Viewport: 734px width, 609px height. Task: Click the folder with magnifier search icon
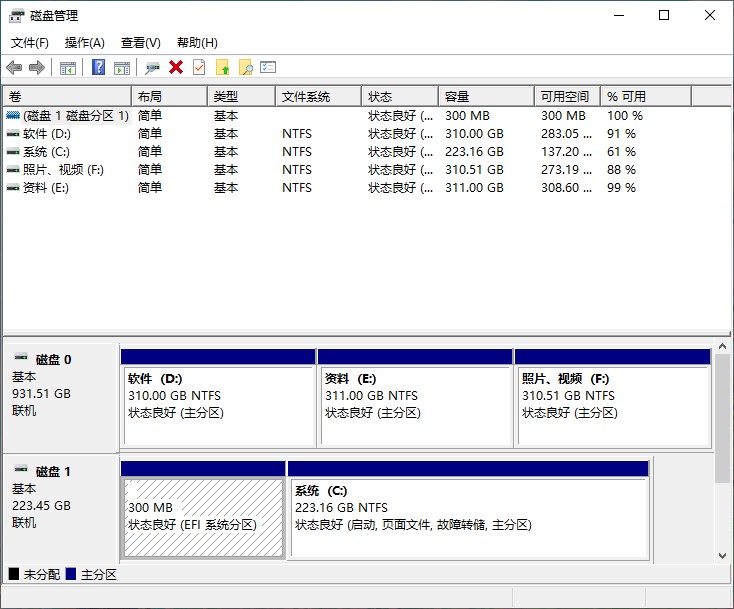[245, 68]
